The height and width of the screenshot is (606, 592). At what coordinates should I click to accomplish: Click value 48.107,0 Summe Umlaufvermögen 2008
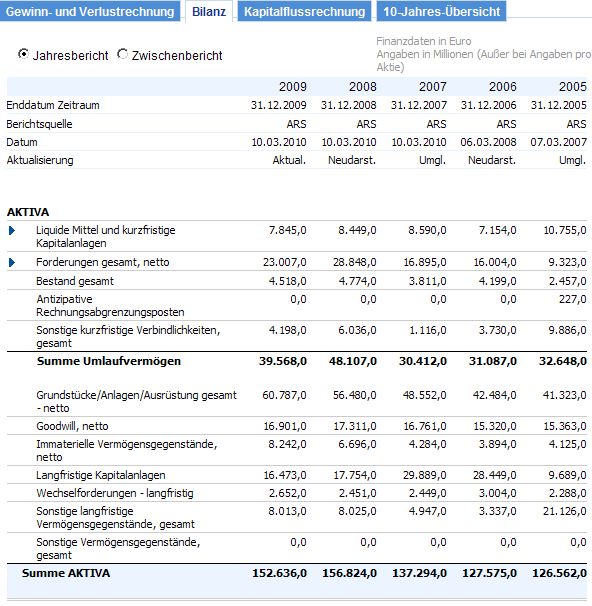(x=353, y=361)
